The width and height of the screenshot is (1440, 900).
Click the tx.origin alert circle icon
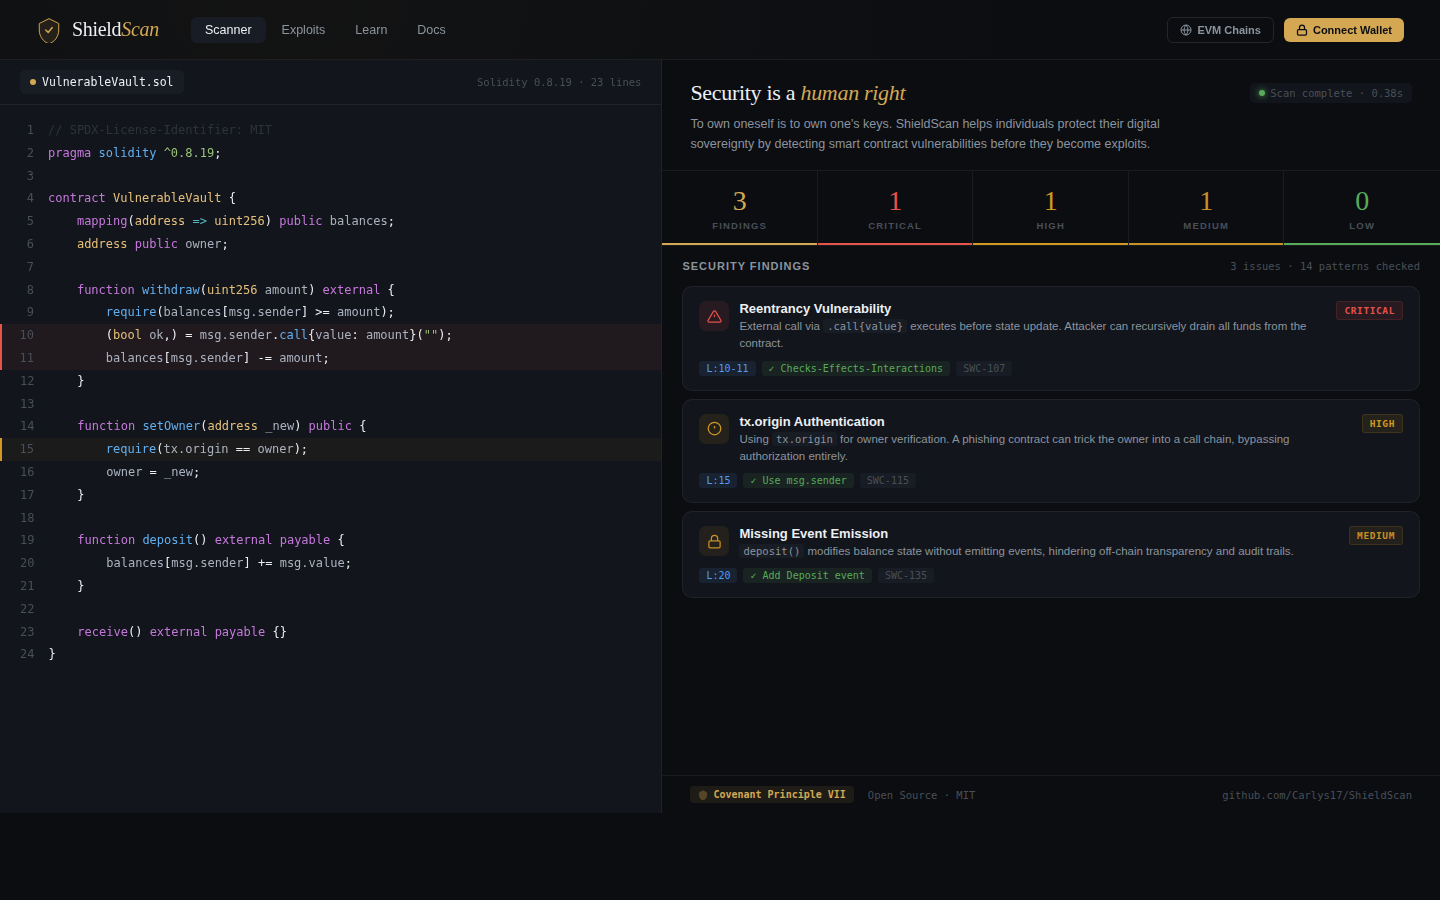tap(714, 429)
